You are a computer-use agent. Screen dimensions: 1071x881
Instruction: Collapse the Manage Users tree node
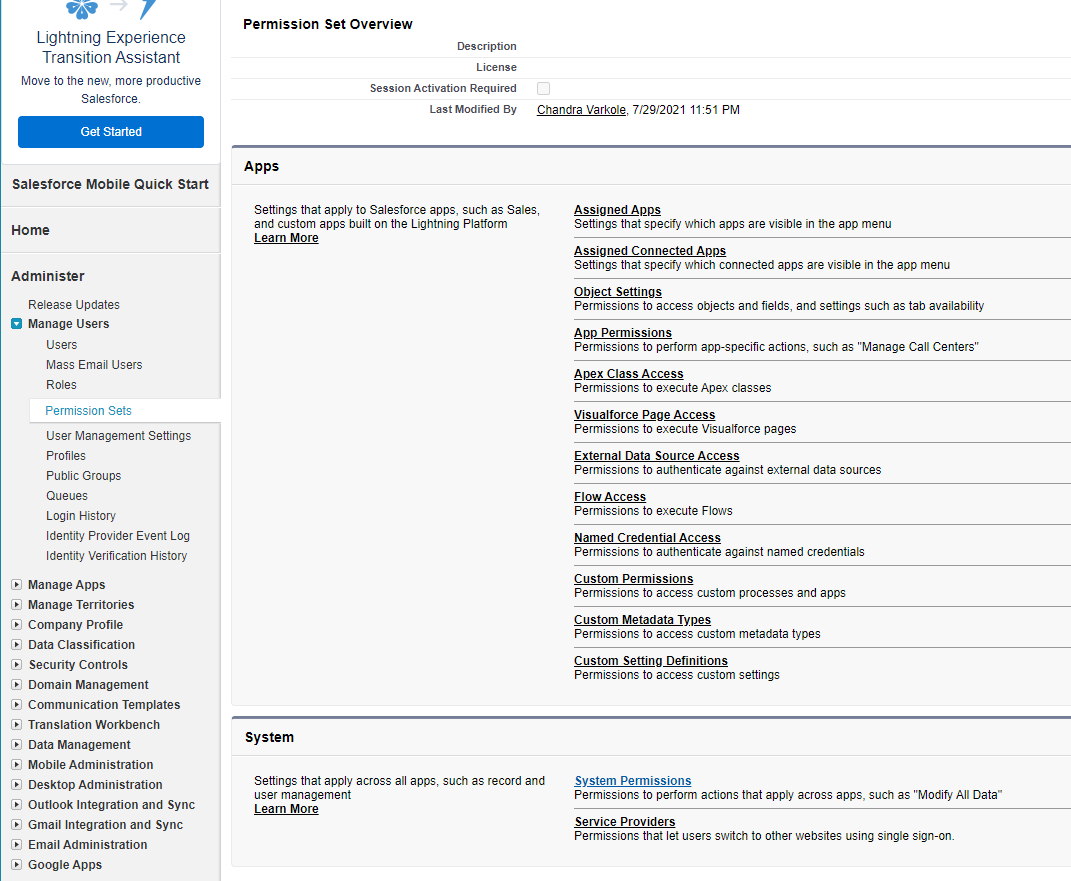16,324
